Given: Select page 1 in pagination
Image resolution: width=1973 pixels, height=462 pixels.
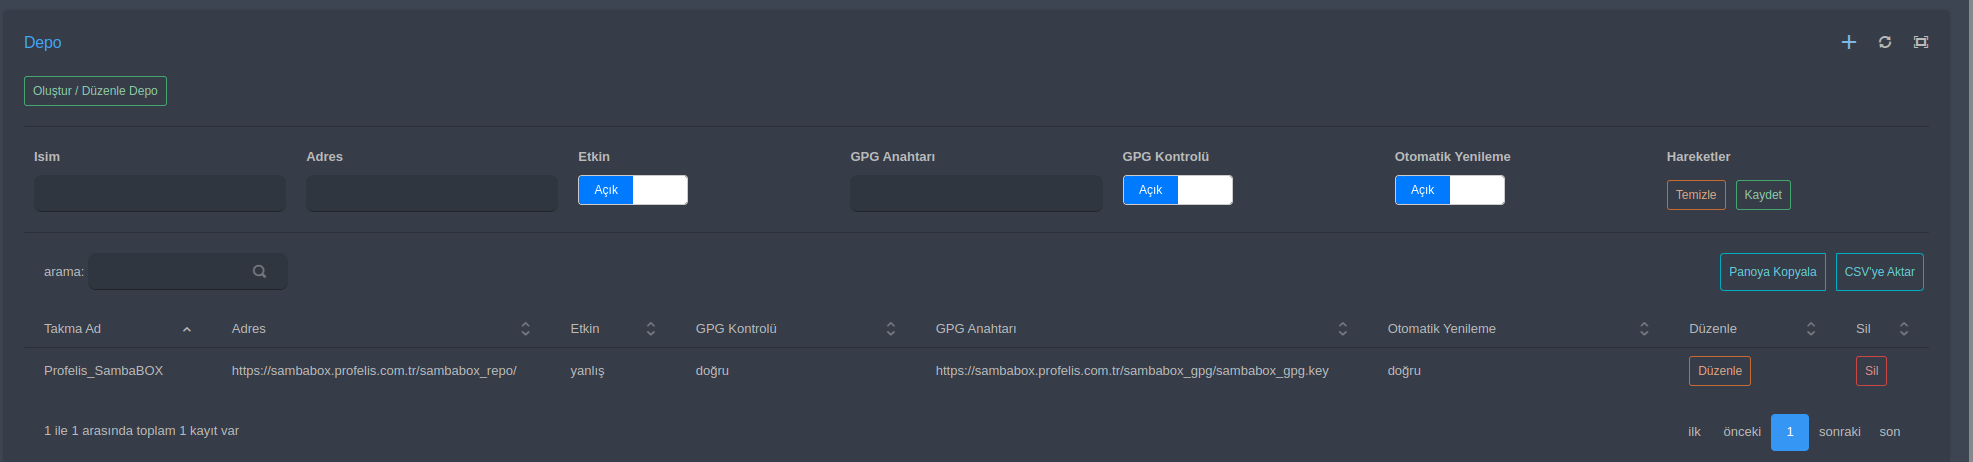Looking at the screenshot, I should [1790, 432].
